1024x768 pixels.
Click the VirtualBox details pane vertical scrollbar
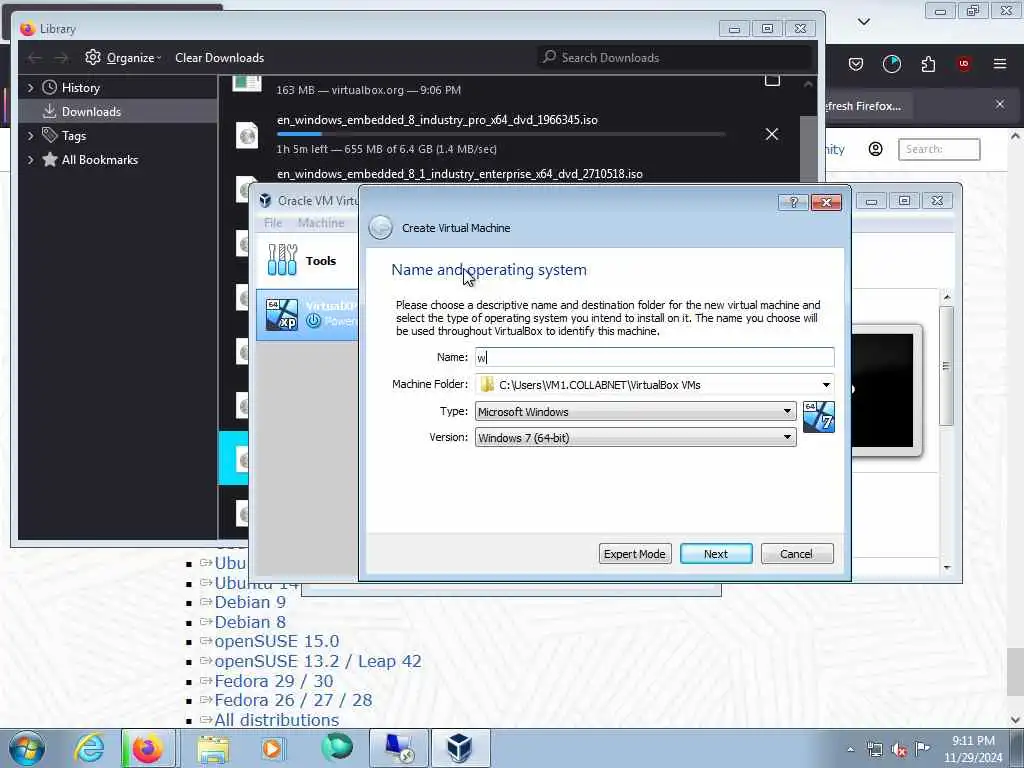point(946,367)
